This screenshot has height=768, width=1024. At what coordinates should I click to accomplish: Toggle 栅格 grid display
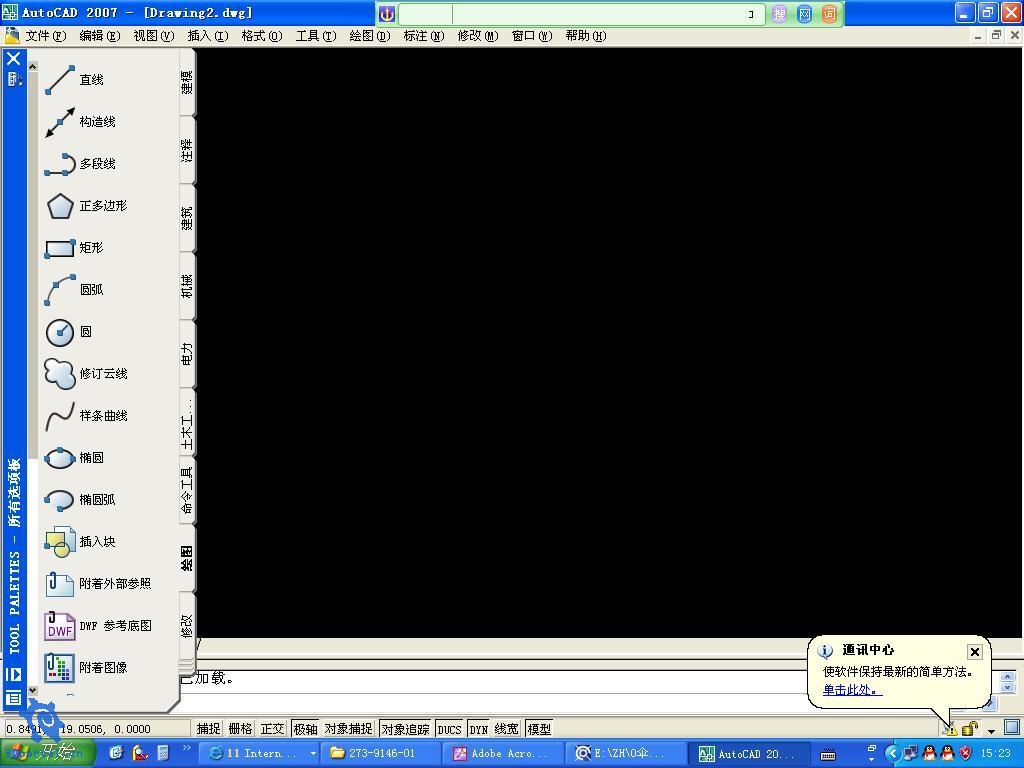click(x=240, y=729)
